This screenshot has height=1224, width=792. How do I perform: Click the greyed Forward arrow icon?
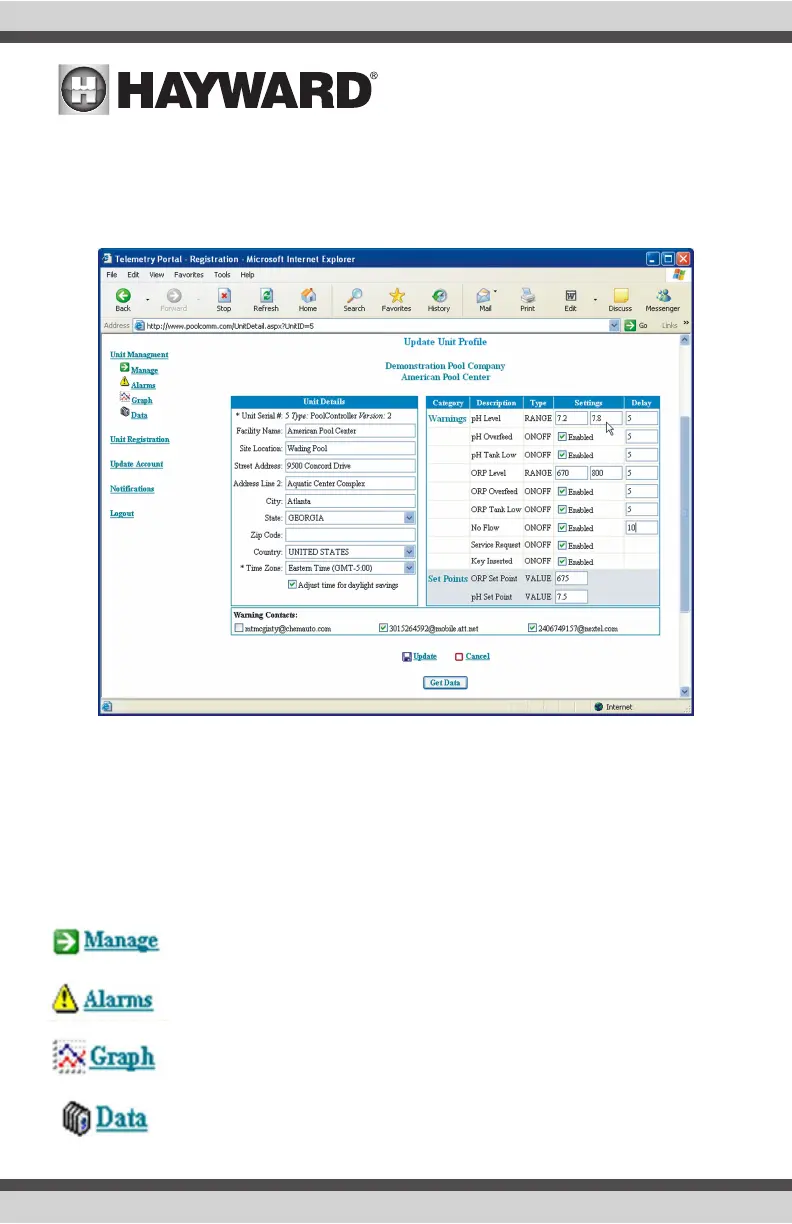tap(173, 295)
